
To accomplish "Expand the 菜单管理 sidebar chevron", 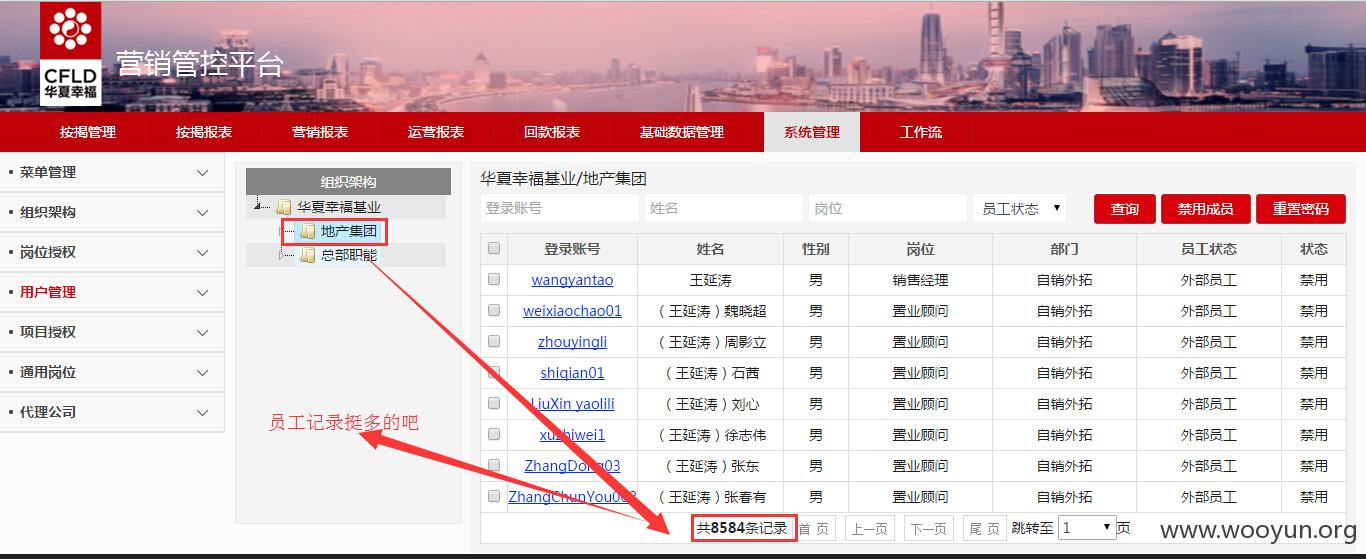I will click(203, 173).
